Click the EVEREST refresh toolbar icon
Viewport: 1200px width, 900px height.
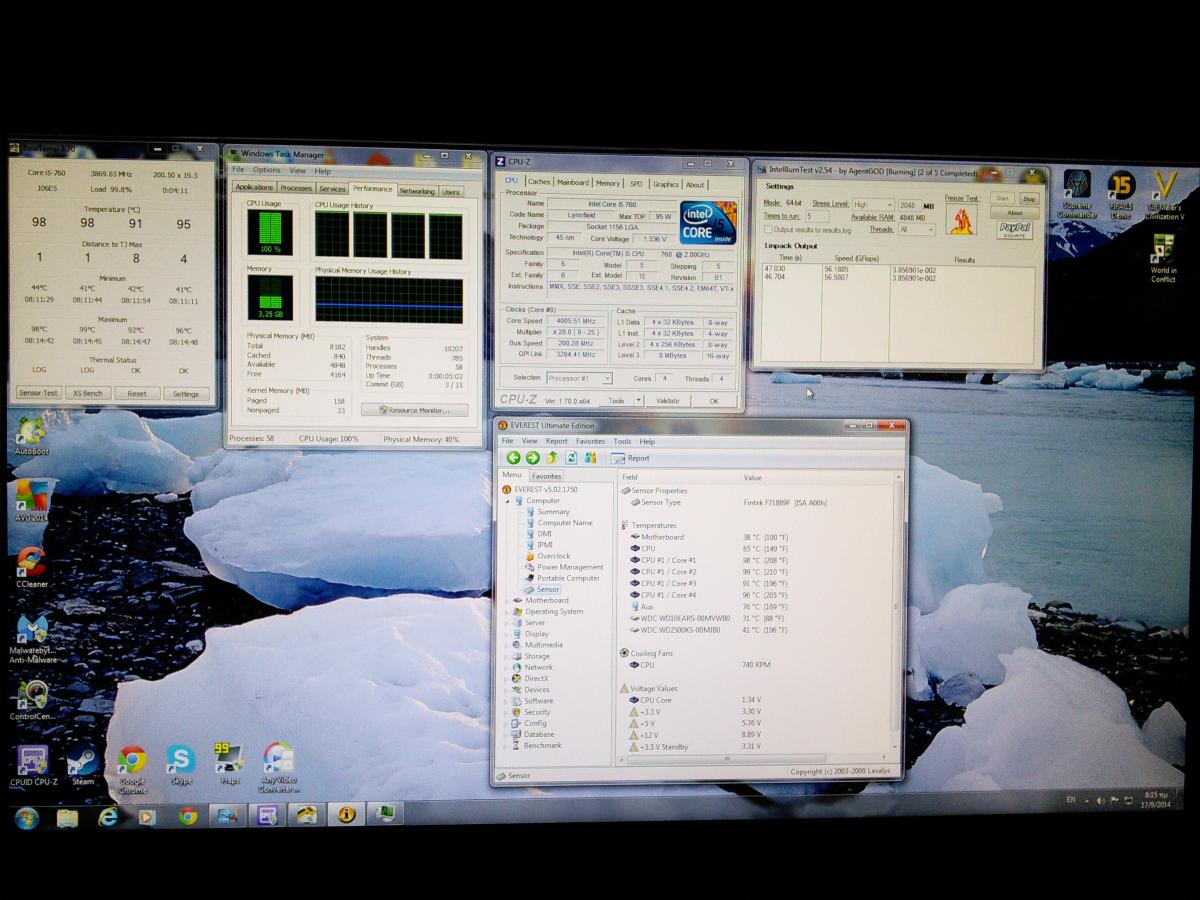pos(571,458)
